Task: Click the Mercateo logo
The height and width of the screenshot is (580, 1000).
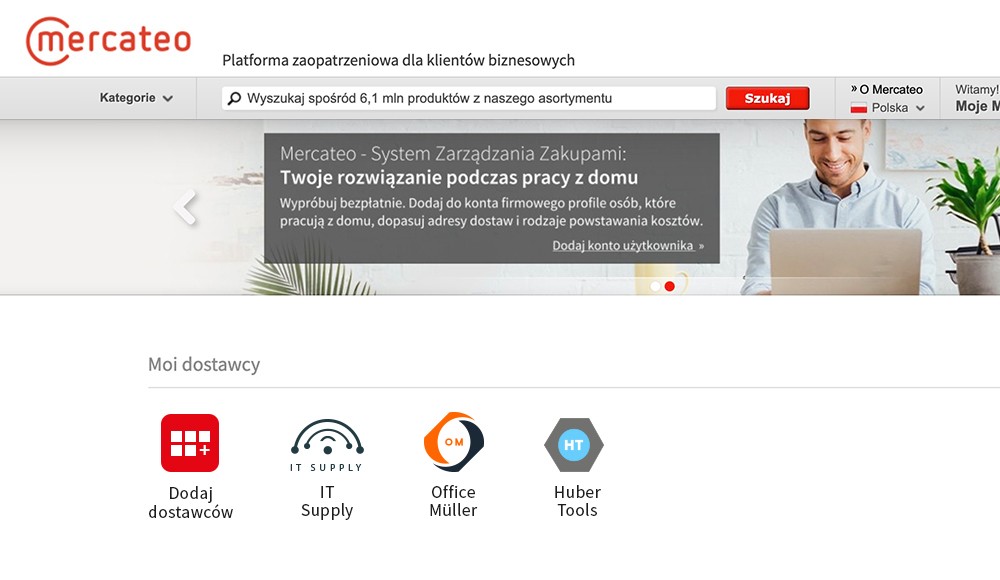Action: click(108, 41)
